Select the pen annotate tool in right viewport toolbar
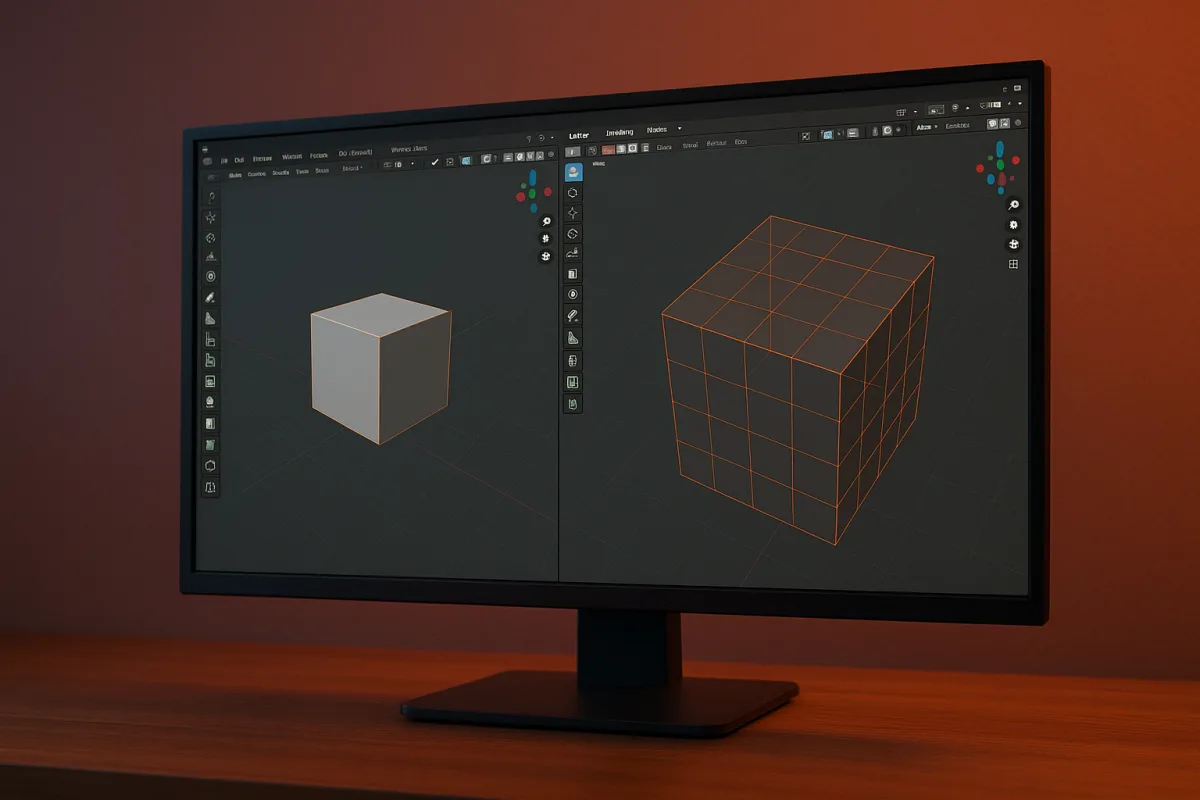This screenshot has height=800, width=1200. 573,315
